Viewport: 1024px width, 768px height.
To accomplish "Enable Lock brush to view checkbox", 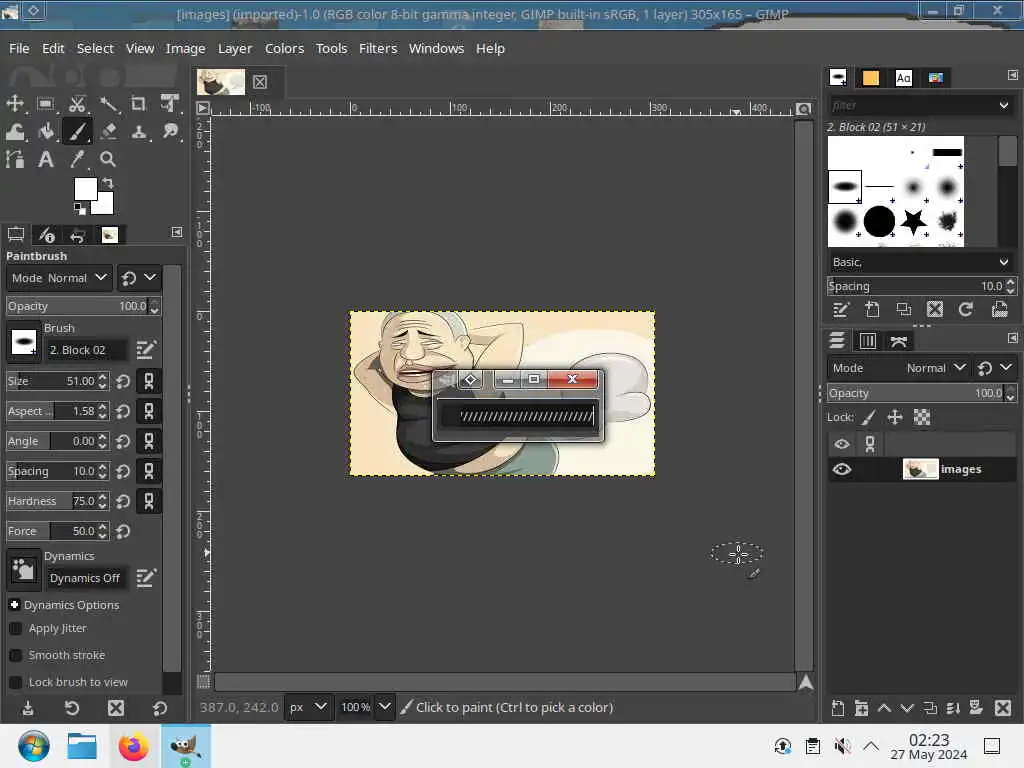I will click(x=16, y=682).
